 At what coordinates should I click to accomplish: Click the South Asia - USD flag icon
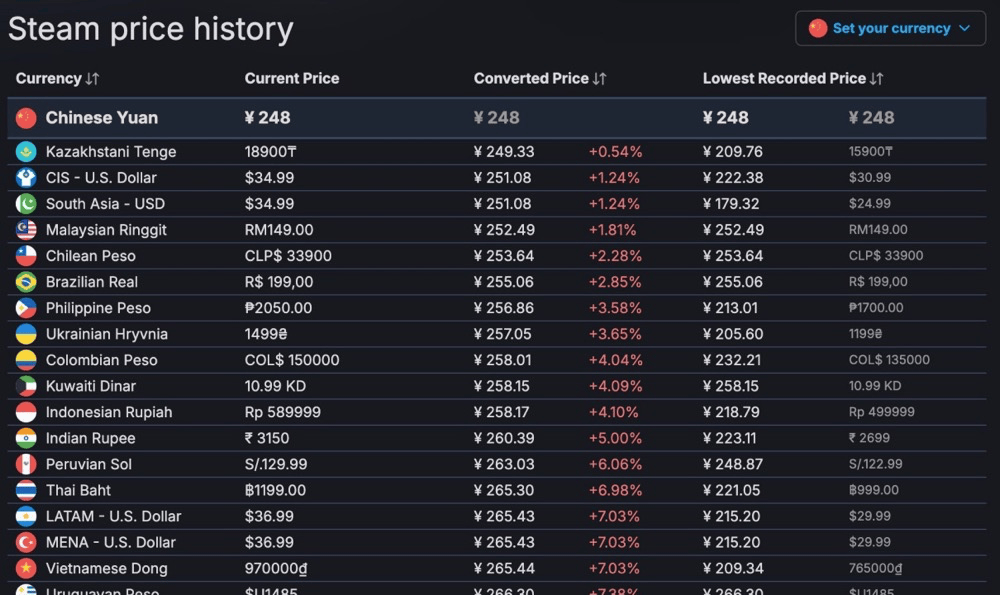click(x=26, y=204)
